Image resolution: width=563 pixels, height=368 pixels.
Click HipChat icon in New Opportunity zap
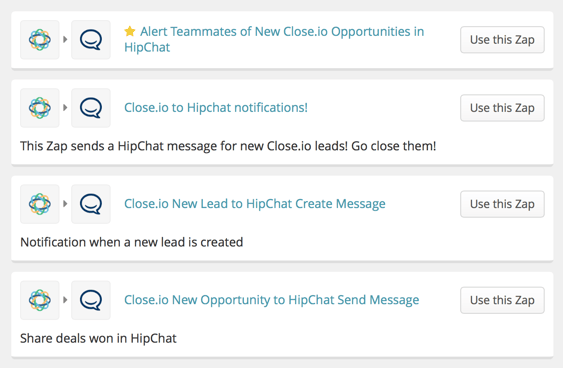click(x=91, y=300)
